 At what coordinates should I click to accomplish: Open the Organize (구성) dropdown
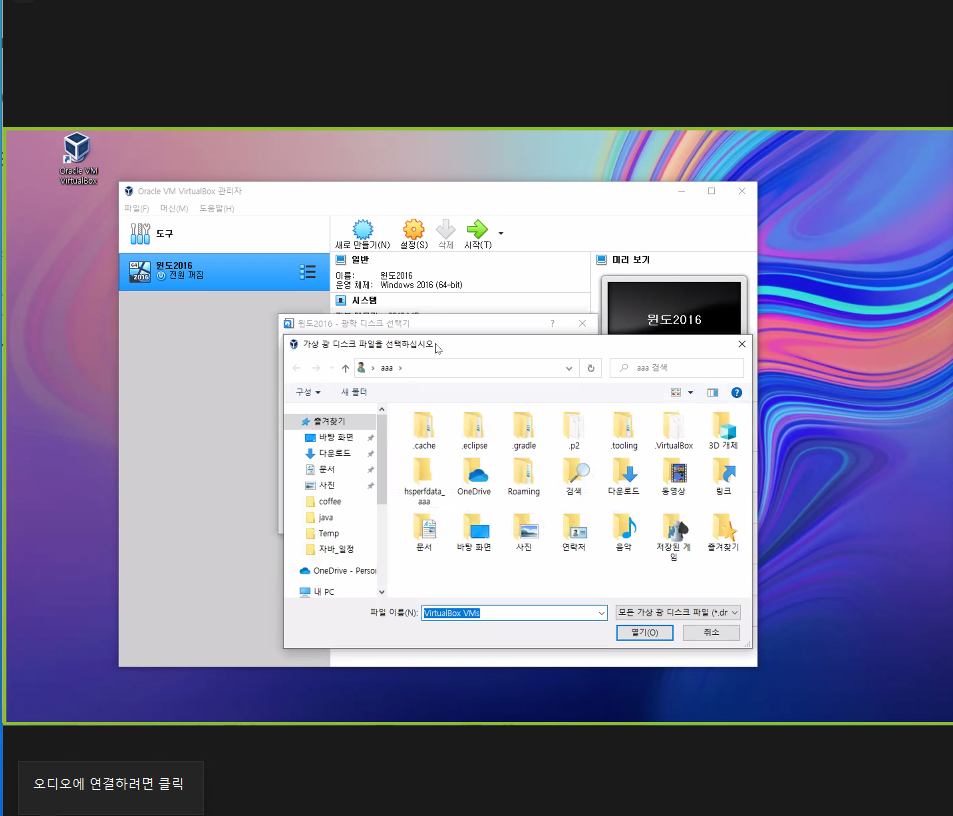pyautogui.click(x=308, y=392)
